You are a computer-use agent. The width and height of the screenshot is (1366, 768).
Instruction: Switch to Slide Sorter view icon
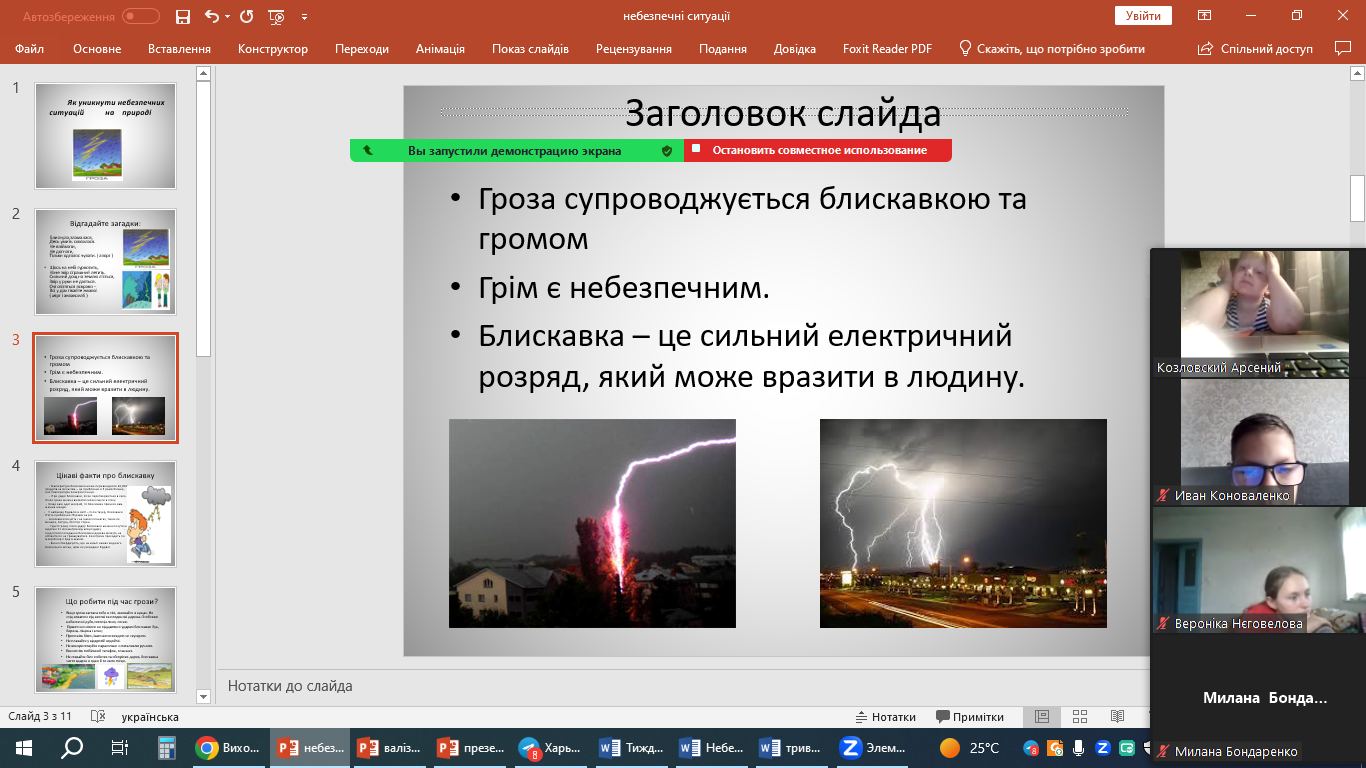tap(1080, 717)
